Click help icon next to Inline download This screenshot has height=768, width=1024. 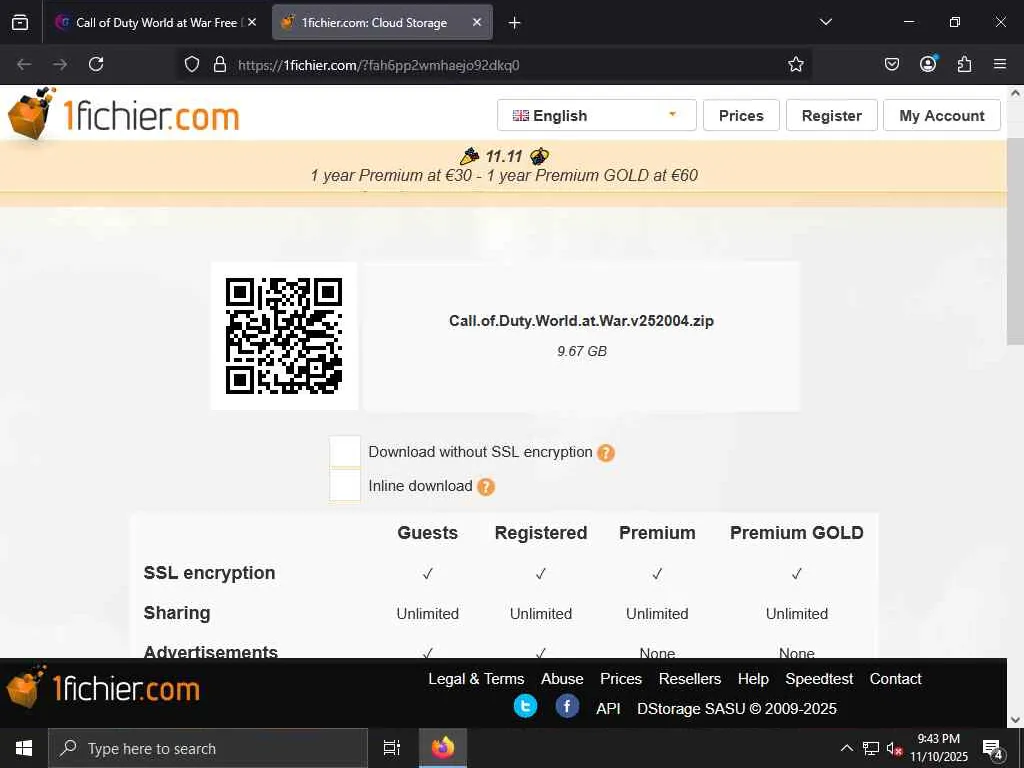(486, 487)
